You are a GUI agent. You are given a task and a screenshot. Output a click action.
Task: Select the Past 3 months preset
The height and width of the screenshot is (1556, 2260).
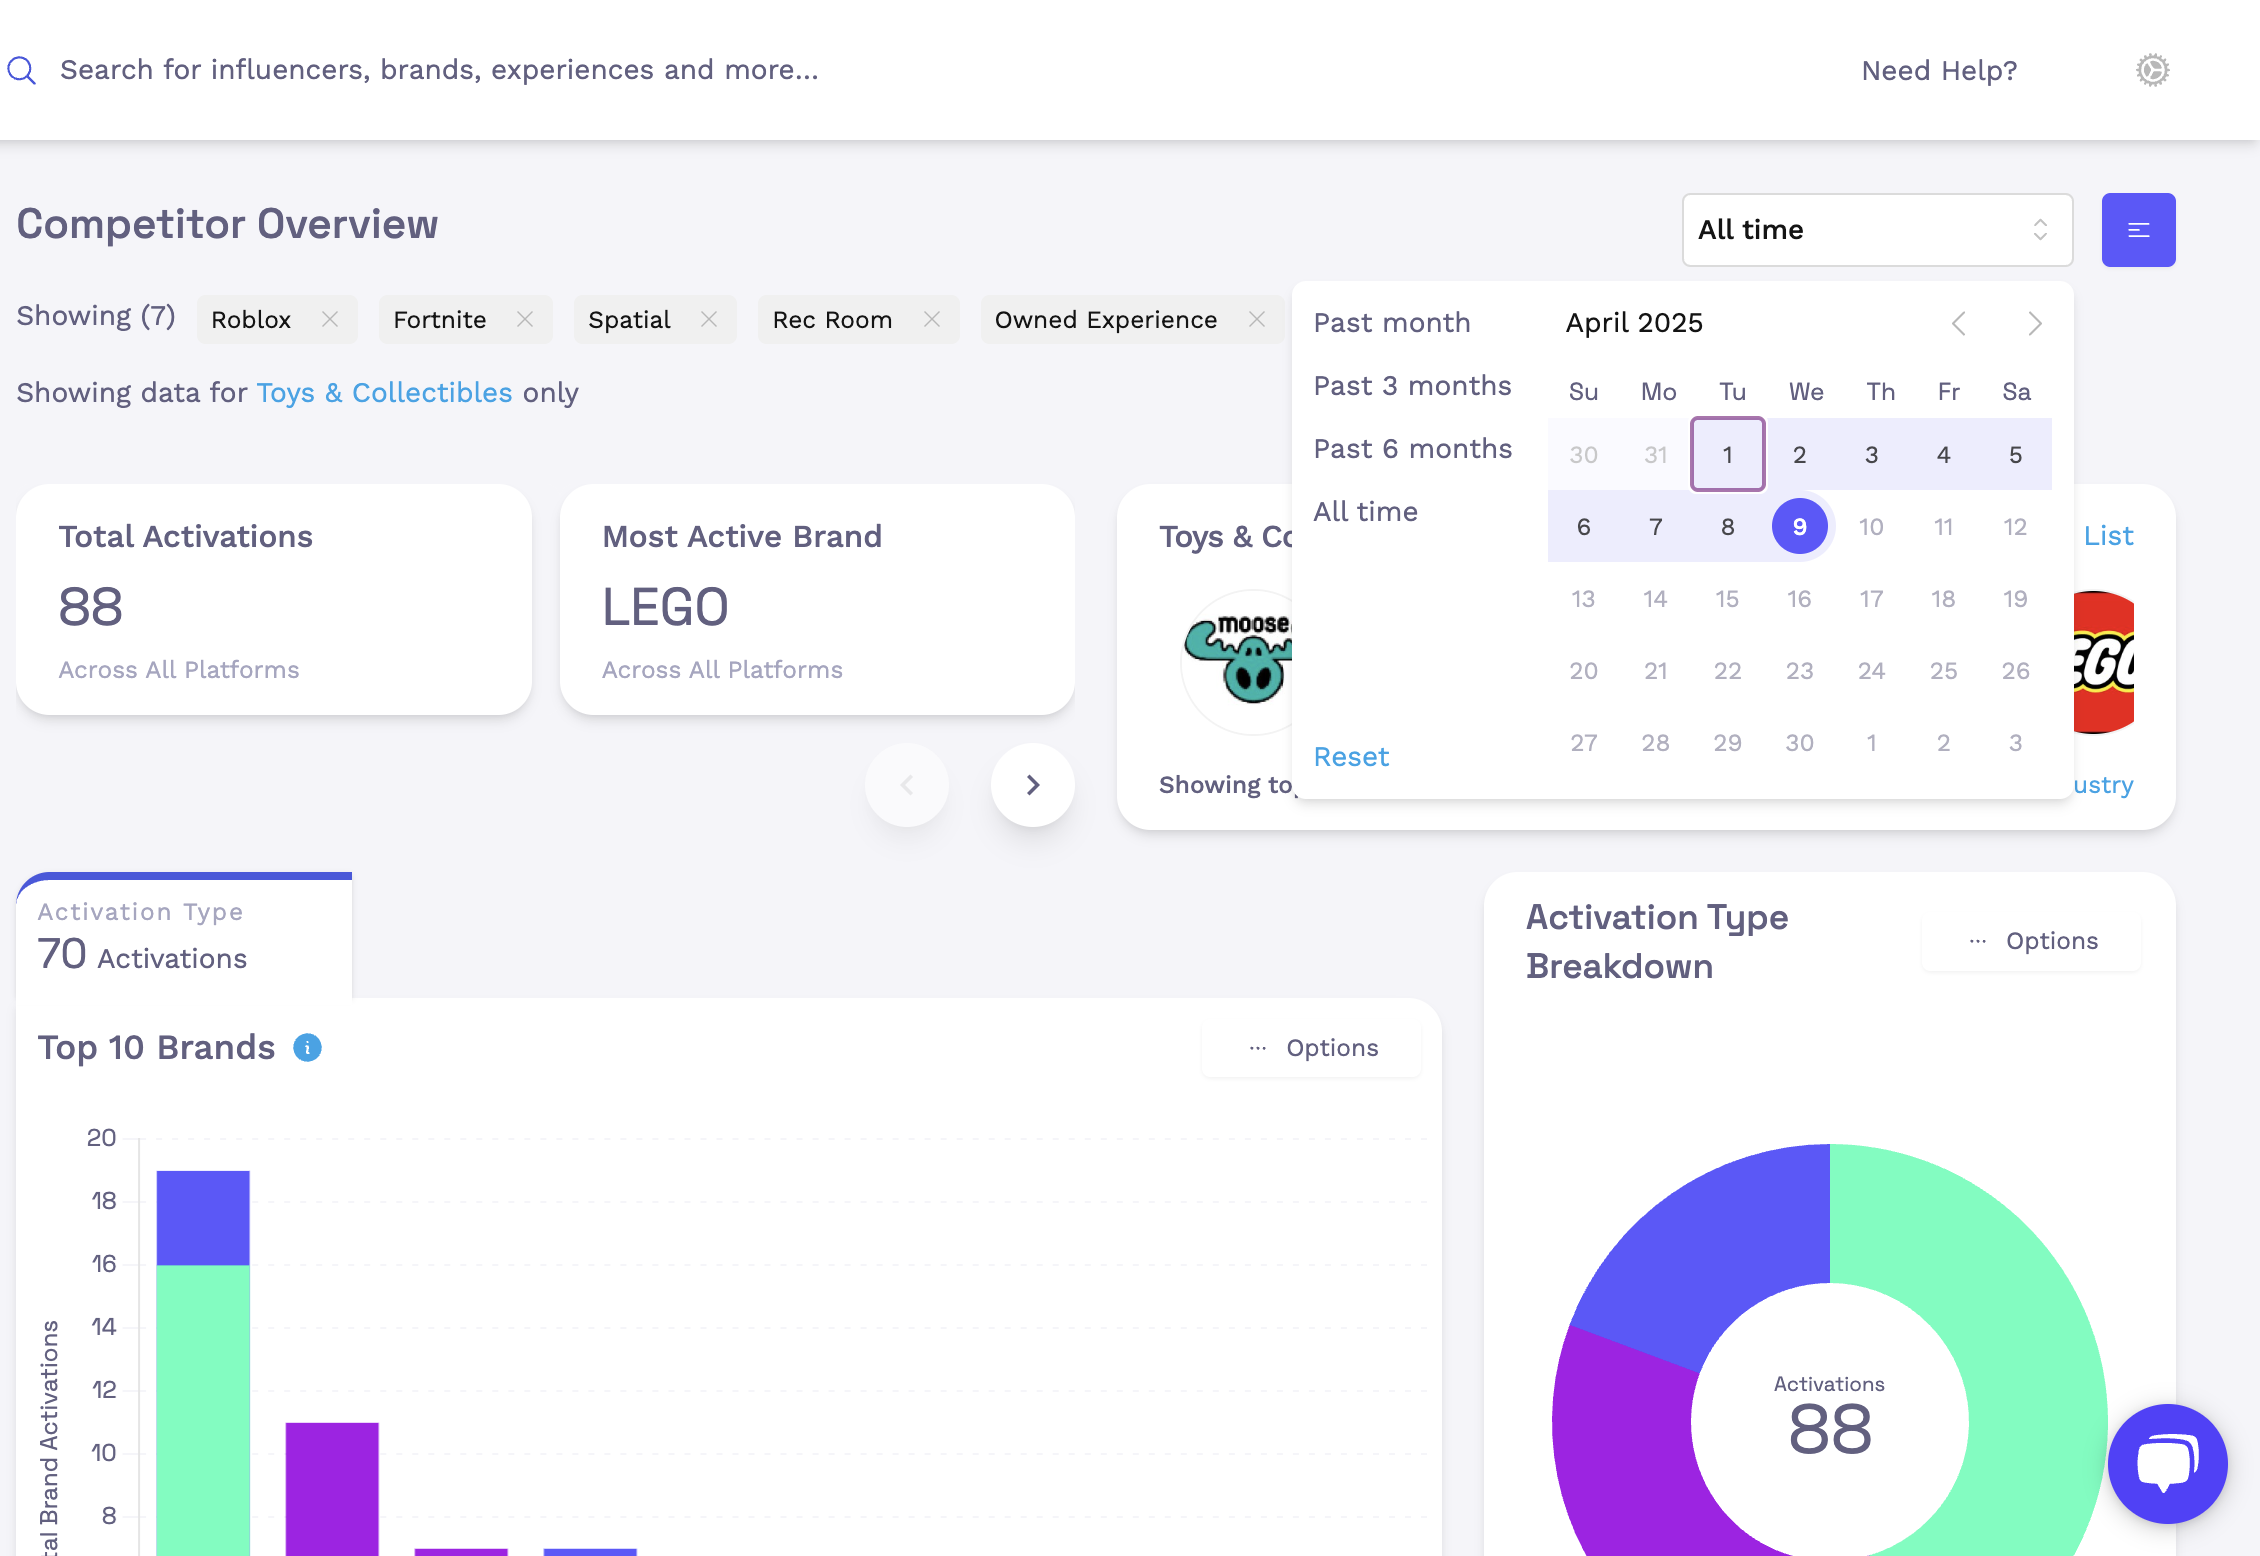(x=1412, y=386)
